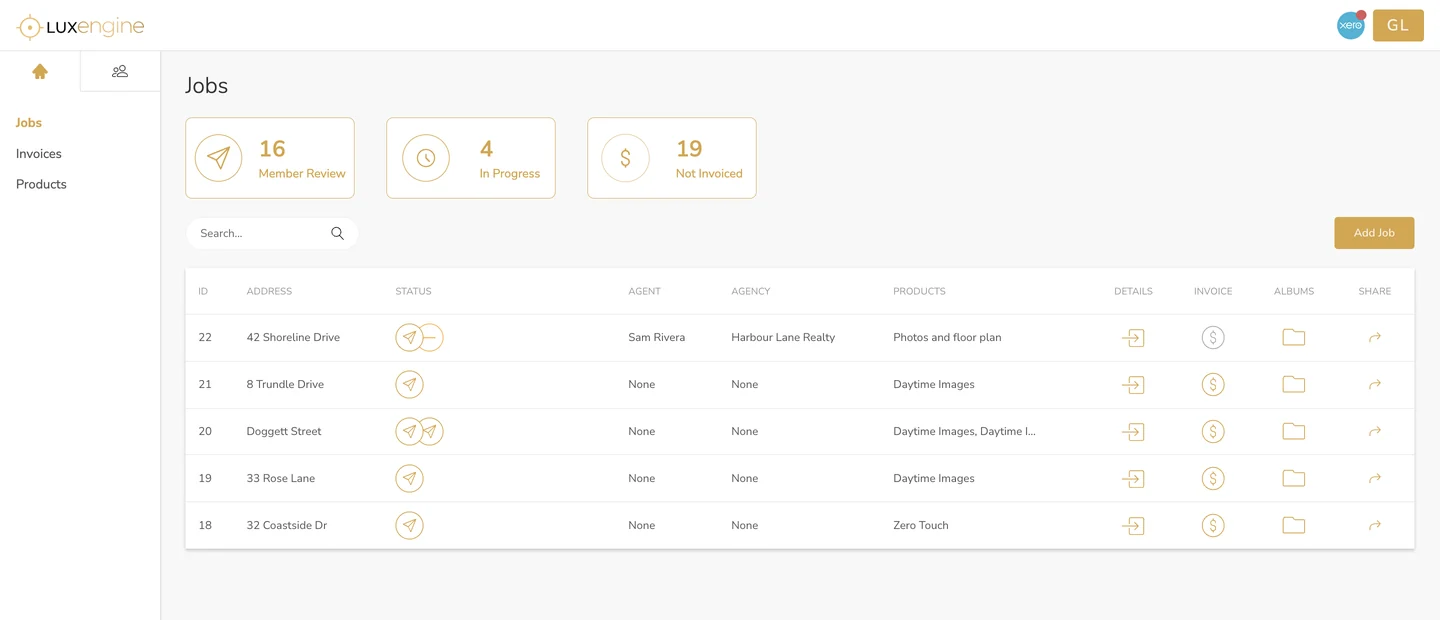Share the Doggett Street job
The height and width of the screenshot is (620, 1440).
click(x=1375, y=432)
